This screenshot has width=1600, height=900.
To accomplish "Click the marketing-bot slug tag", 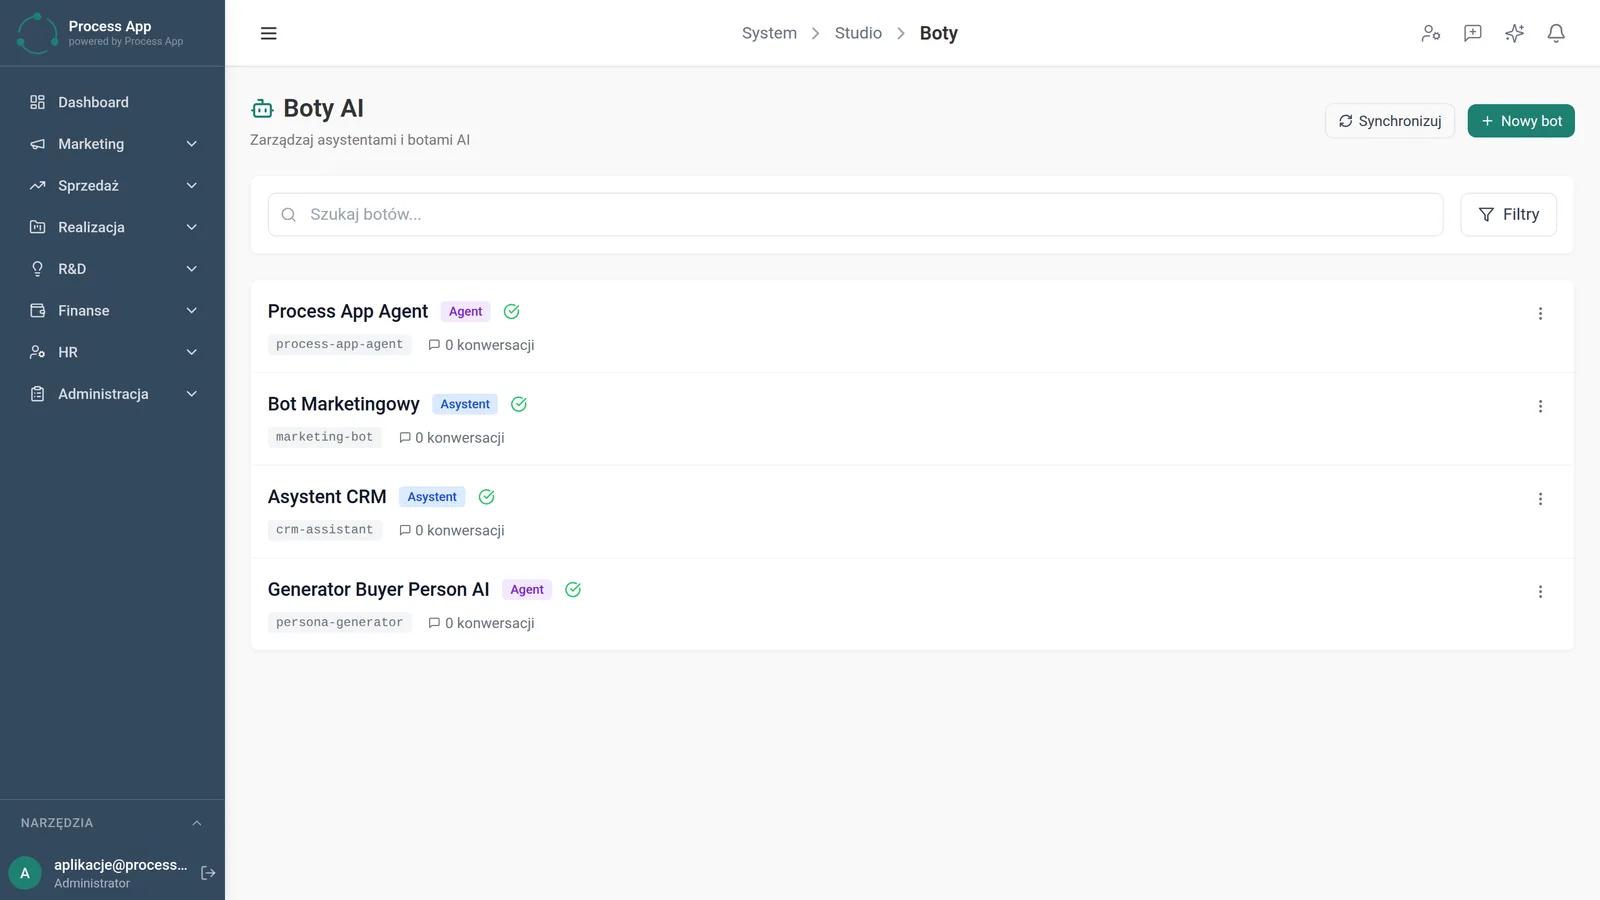I will tap(324, 437).
